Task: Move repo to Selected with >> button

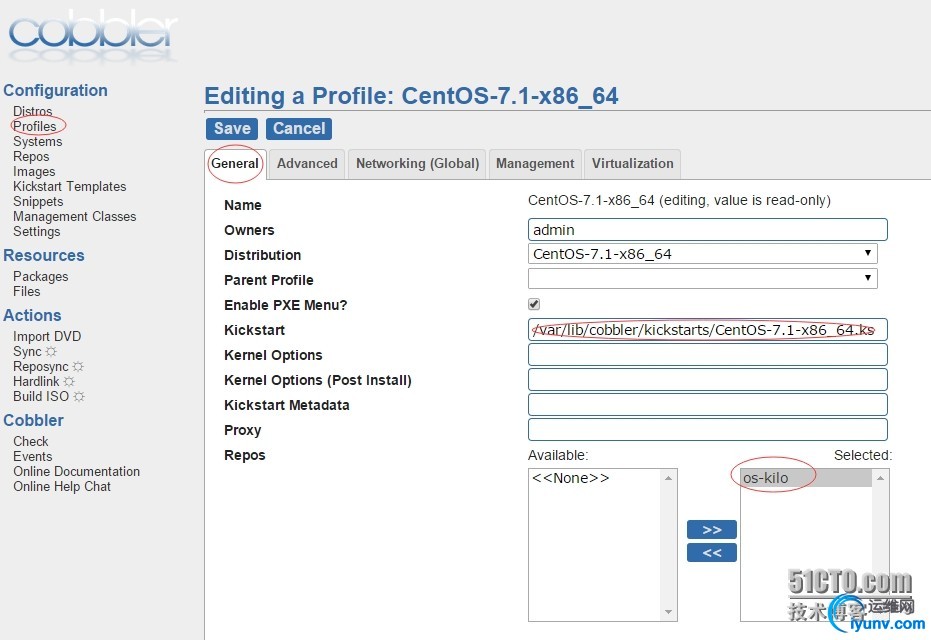Action: (712, 530)
